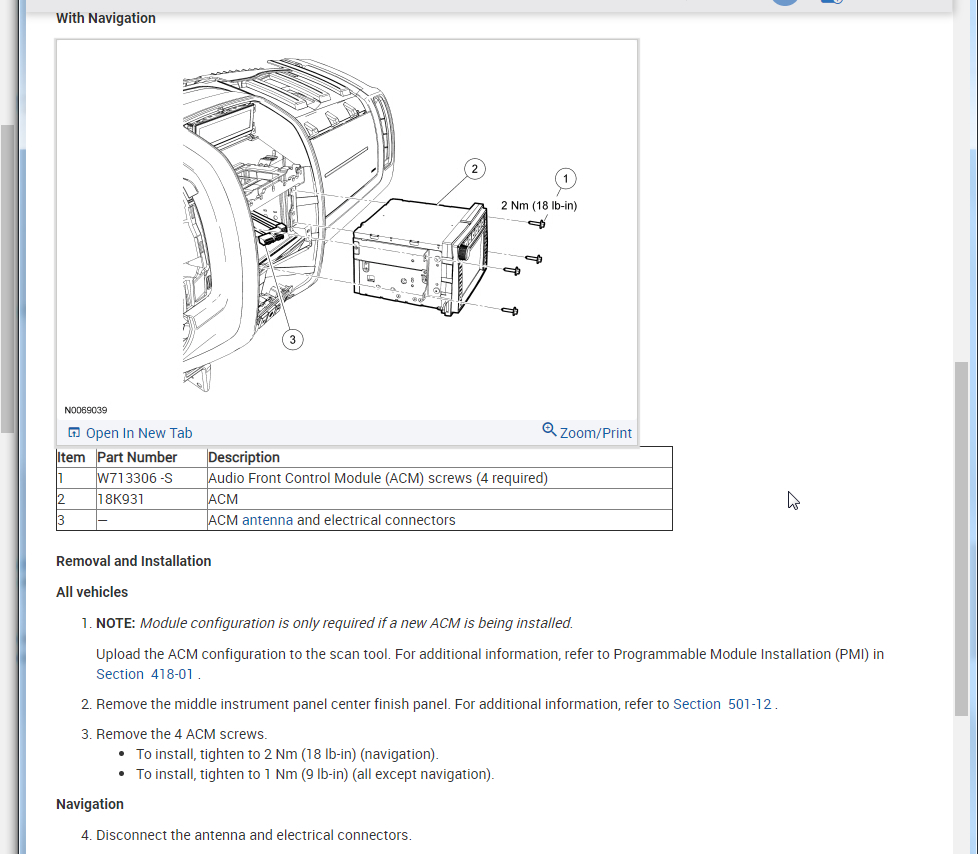Click the Zoom/Print magnifier icon
Image resolution: width=978 pixels, height=854 pixels.
[549, 430]
